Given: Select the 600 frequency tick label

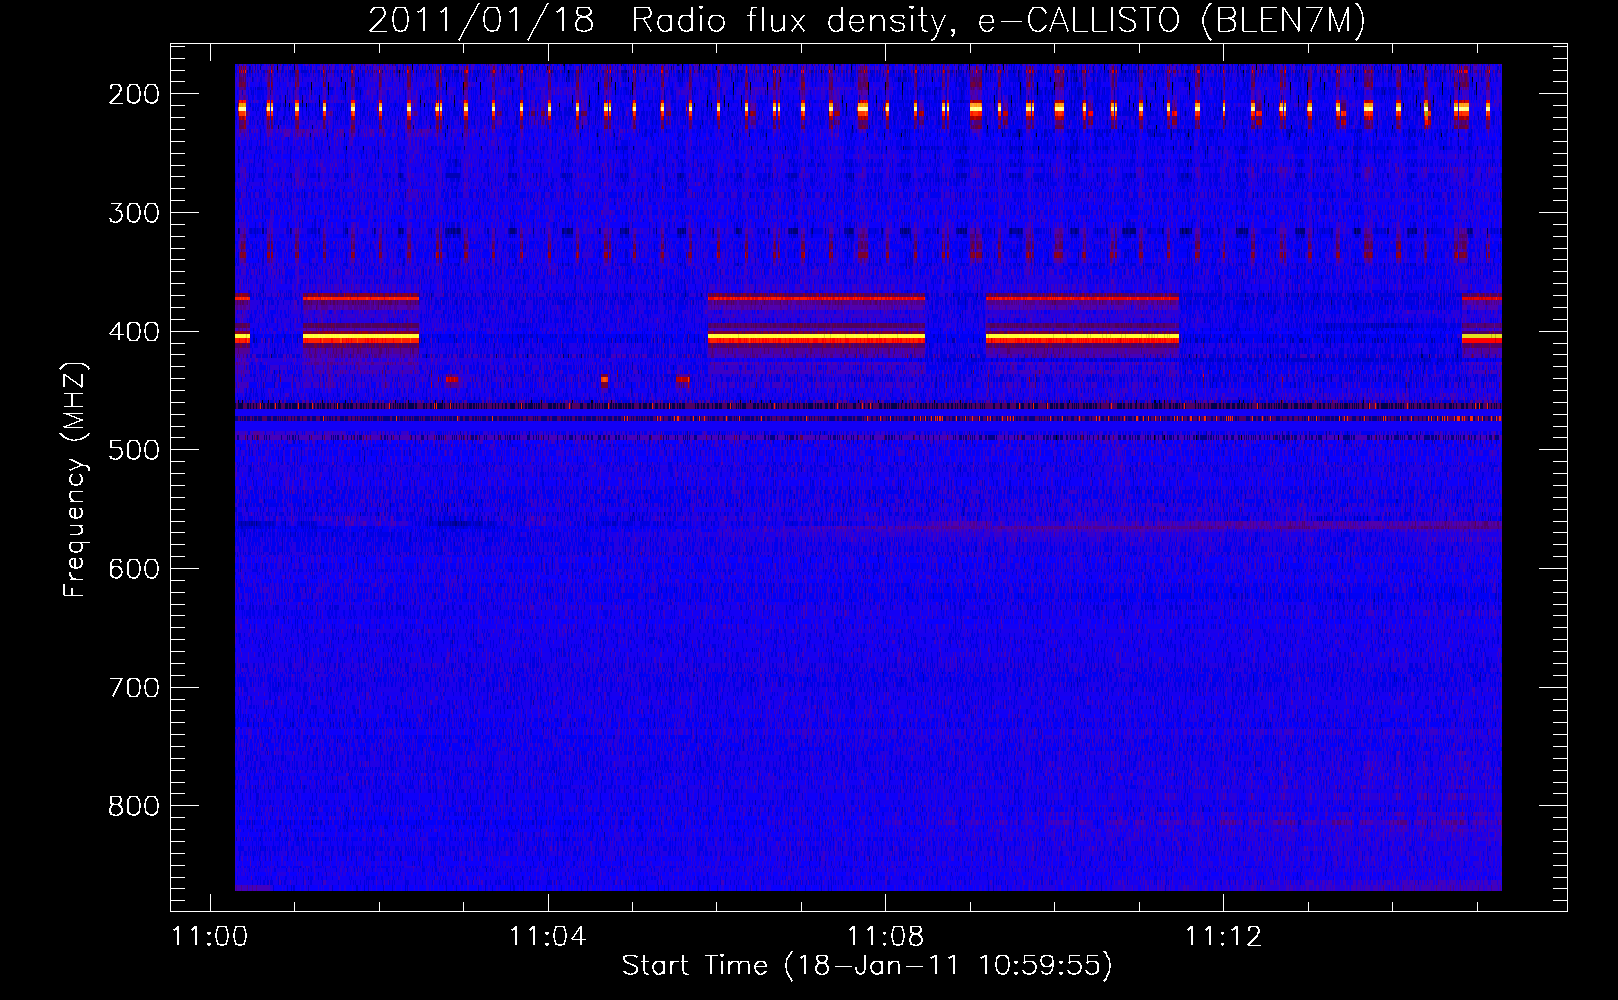Looking at the screenshot, I should [x=134, y=569].
